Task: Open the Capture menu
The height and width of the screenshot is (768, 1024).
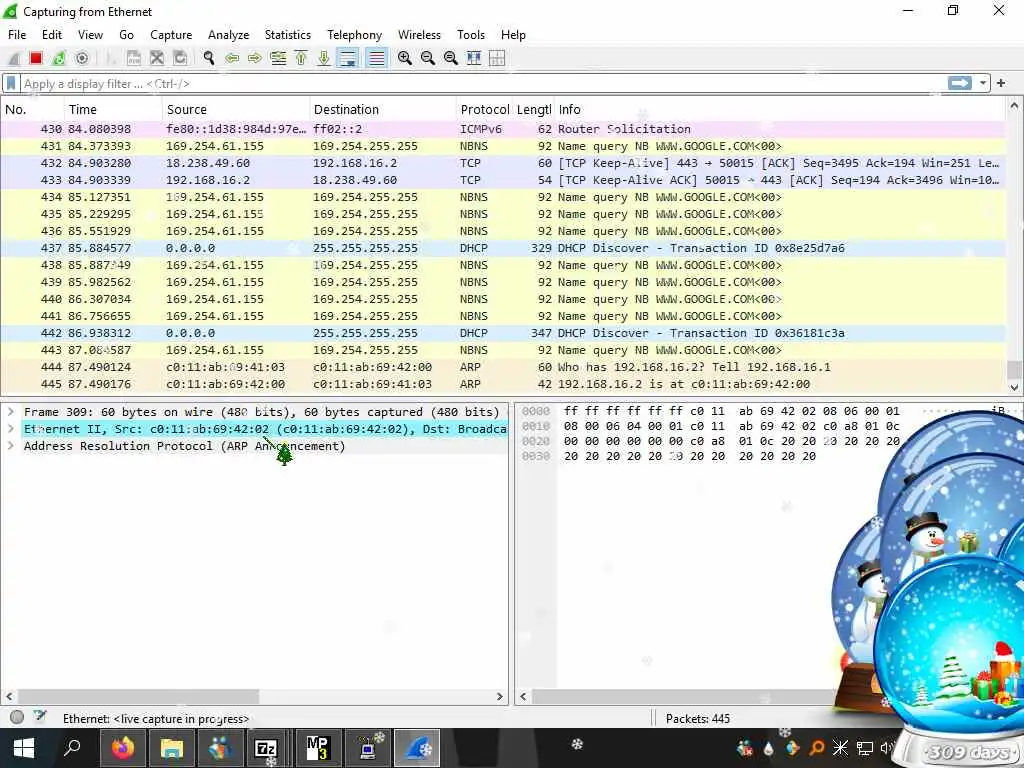Action: (x=171, y=35)
